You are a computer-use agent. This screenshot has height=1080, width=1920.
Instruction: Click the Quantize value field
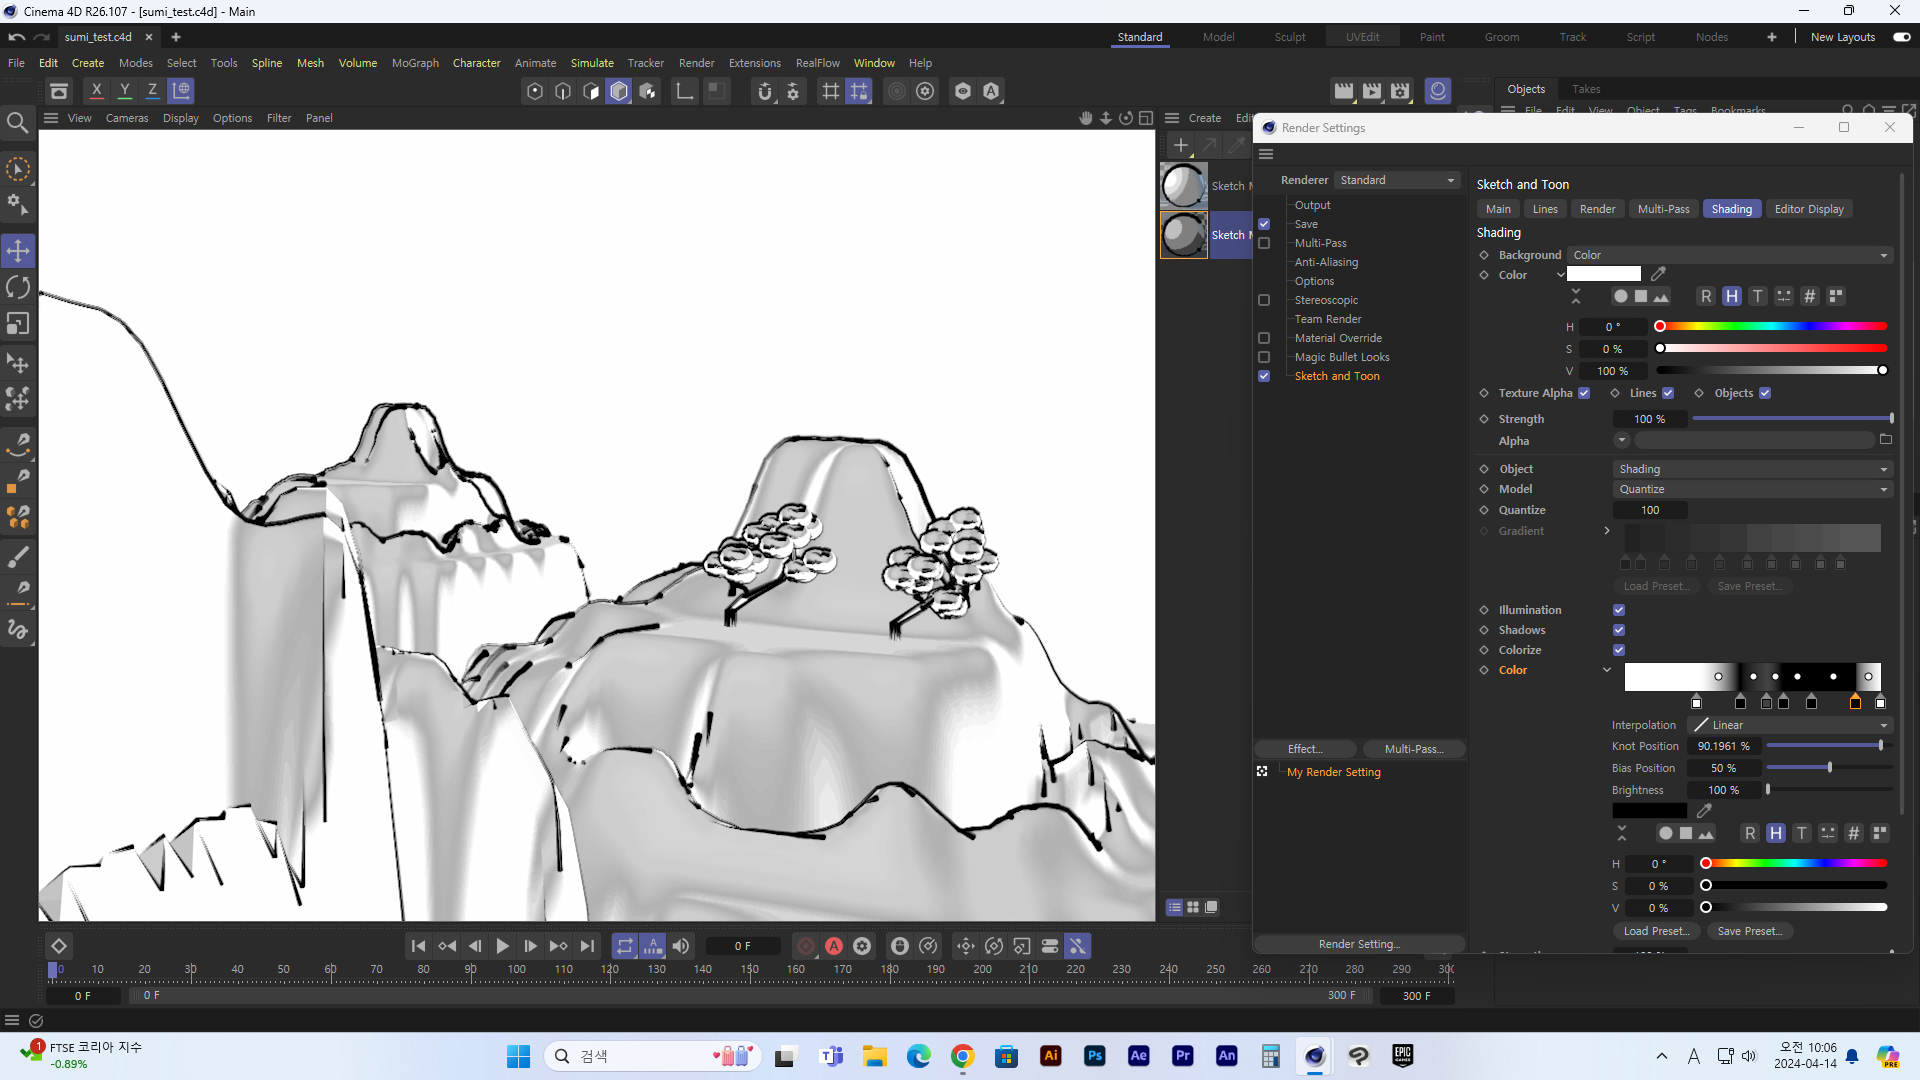[1650, 510]
